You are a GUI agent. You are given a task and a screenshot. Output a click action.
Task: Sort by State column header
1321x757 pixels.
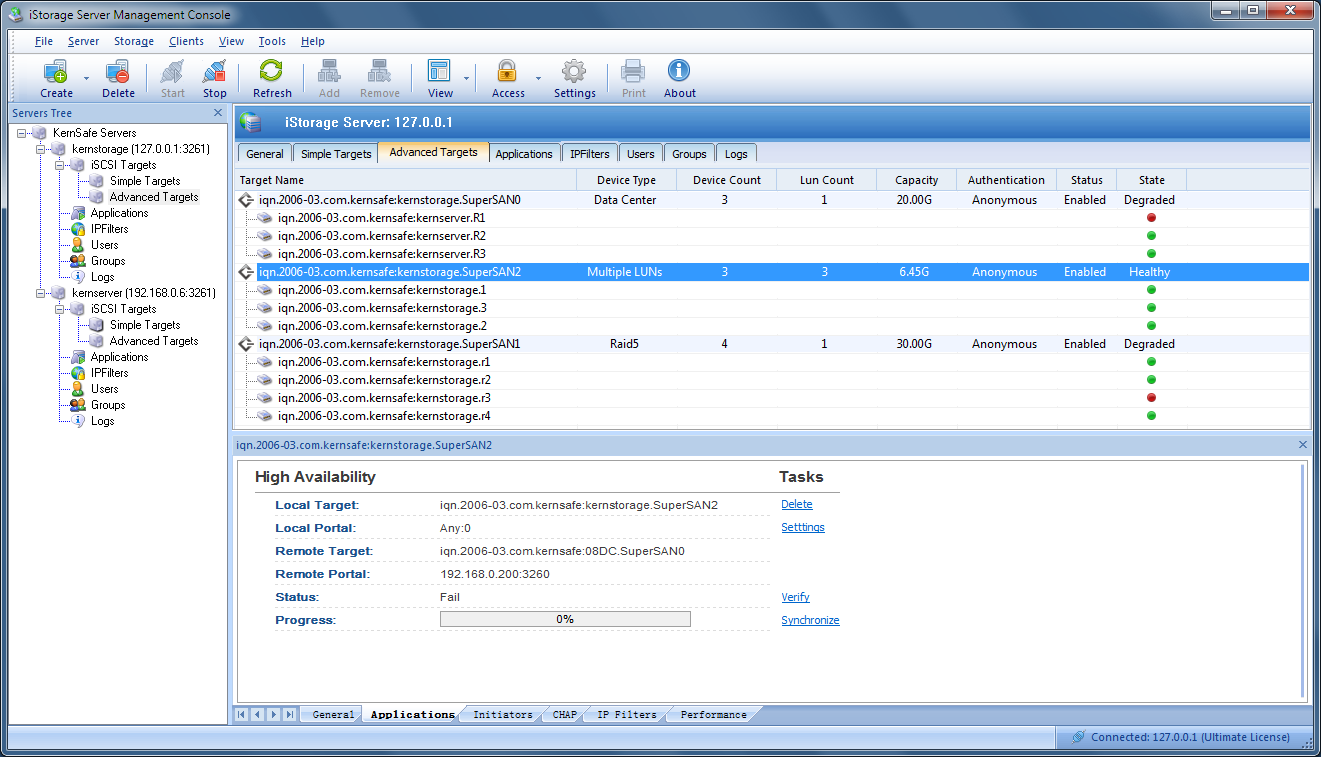tap(1151, 180)
